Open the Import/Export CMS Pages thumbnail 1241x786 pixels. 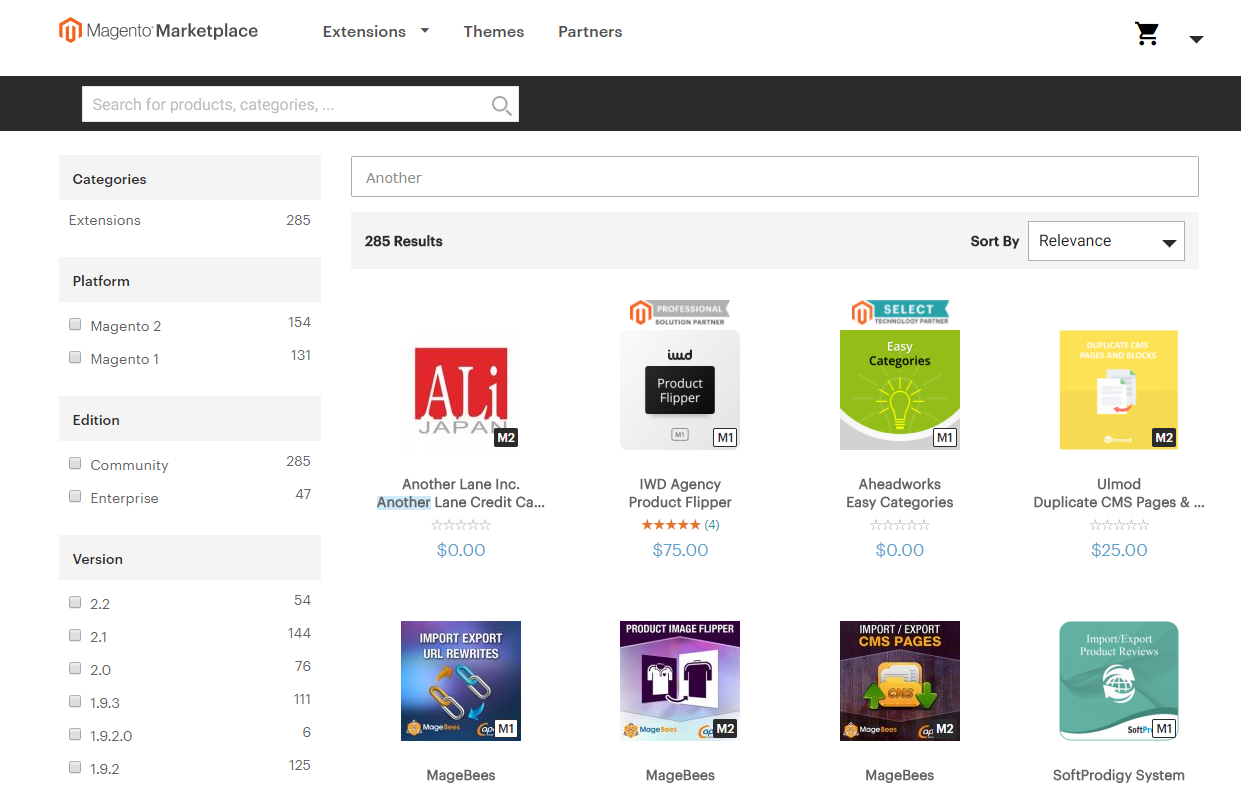click(900, 681)
